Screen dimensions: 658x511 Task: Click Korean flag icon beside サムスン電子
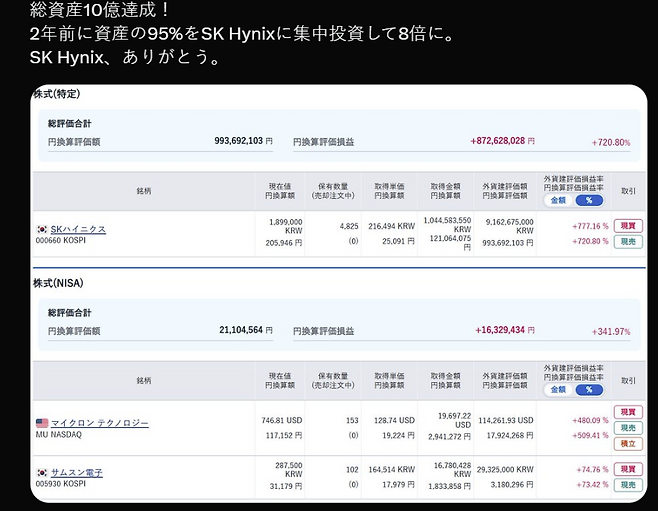[x=42, y=473]
